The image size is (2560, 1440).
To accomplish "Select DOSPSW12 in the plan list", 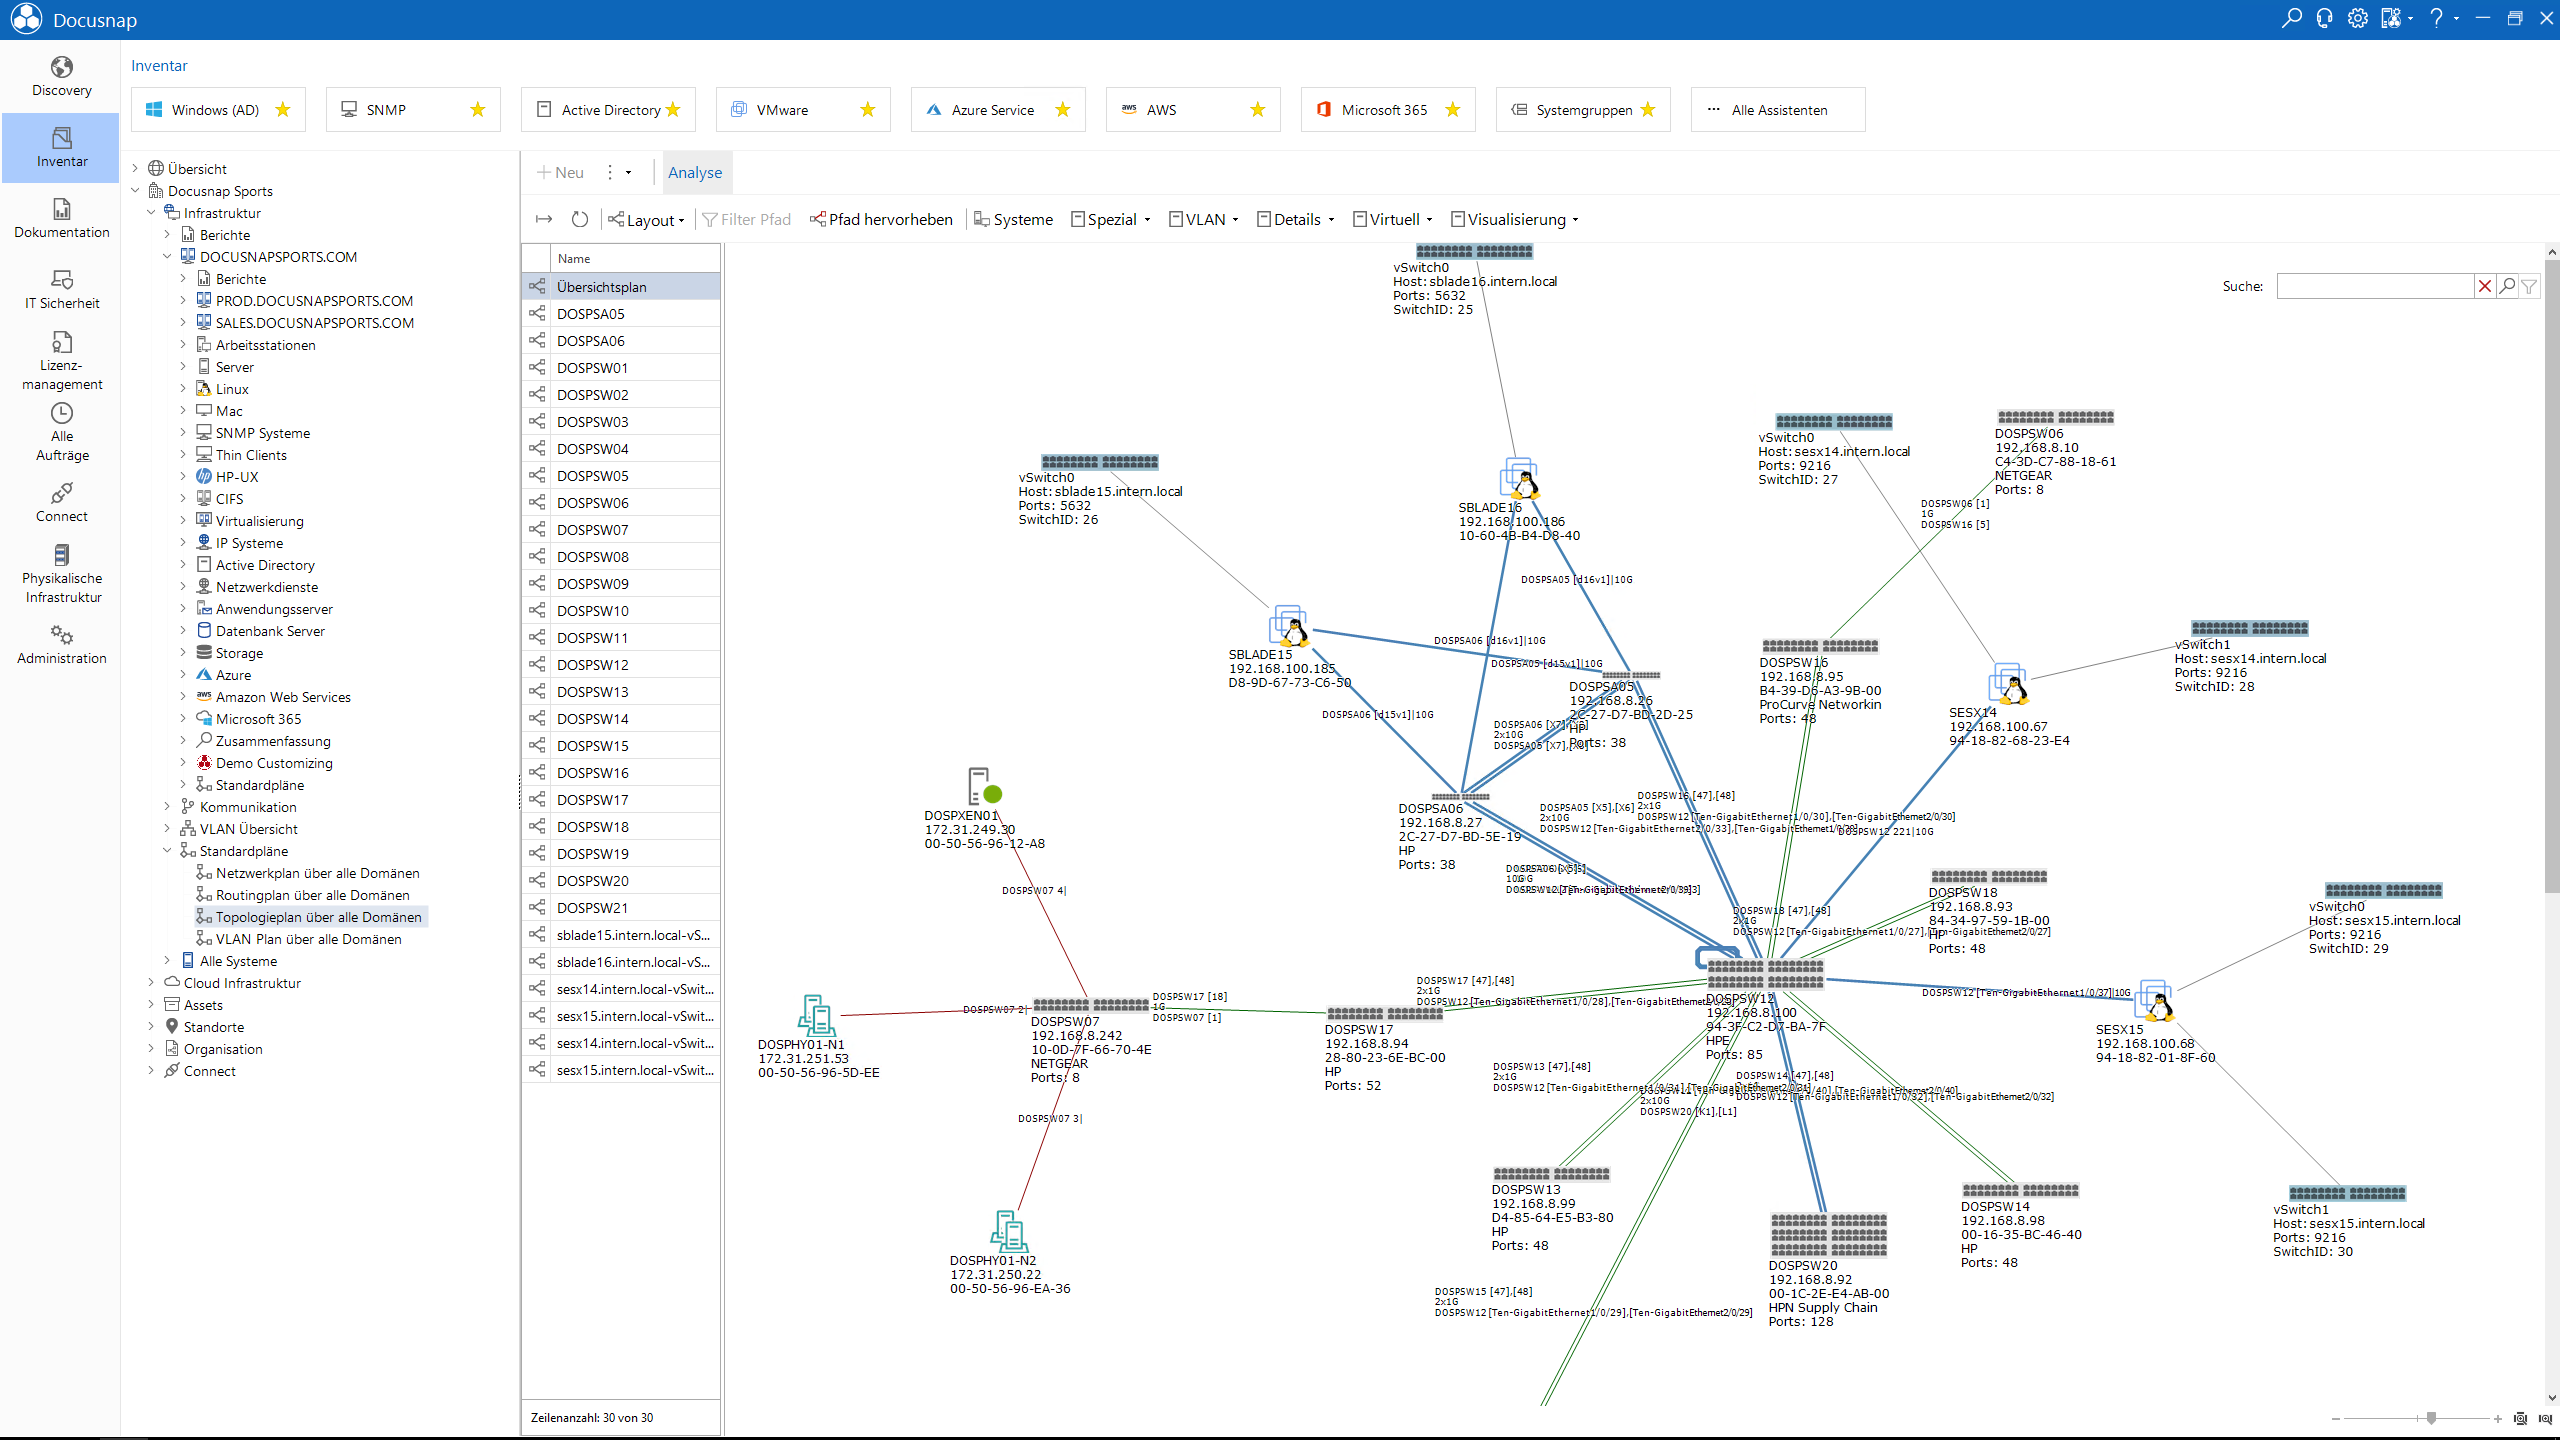I will (x=592, y=665).
